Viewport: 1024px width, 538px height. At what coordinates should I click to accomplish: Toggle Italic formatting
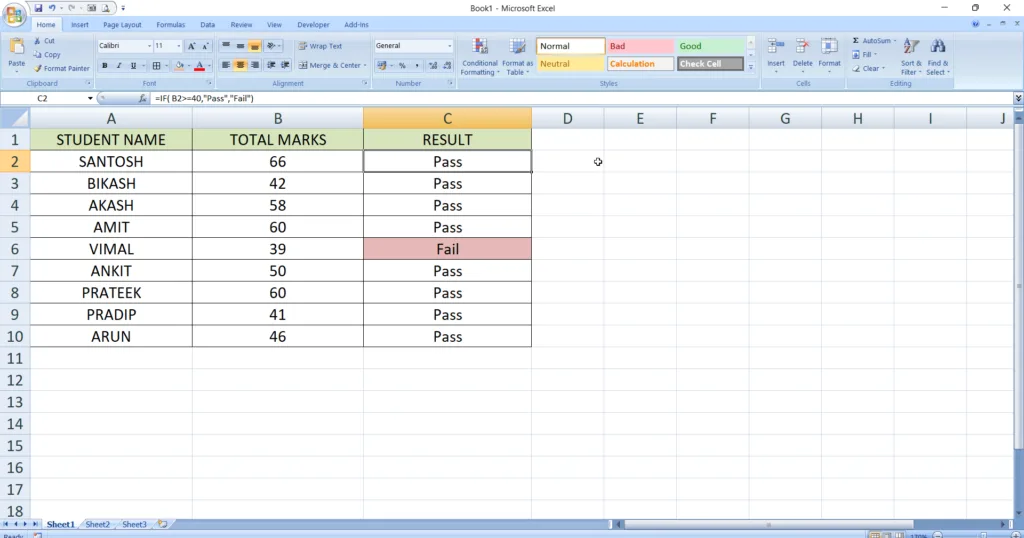coord(119,65)
